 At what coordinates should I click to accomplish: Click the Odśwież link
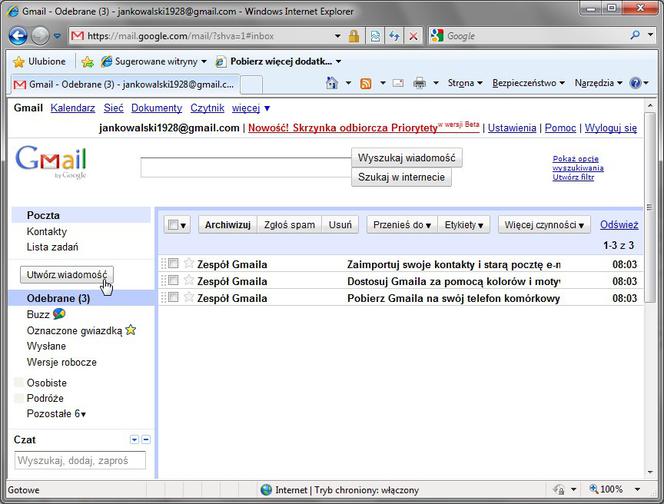pyautogui.click(x=619, y=225)
